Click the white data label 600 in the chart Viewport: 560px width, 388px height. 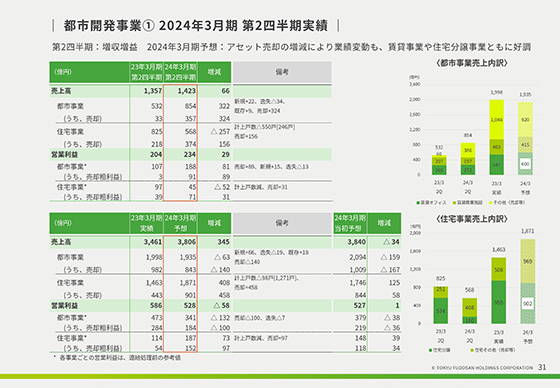525,164
